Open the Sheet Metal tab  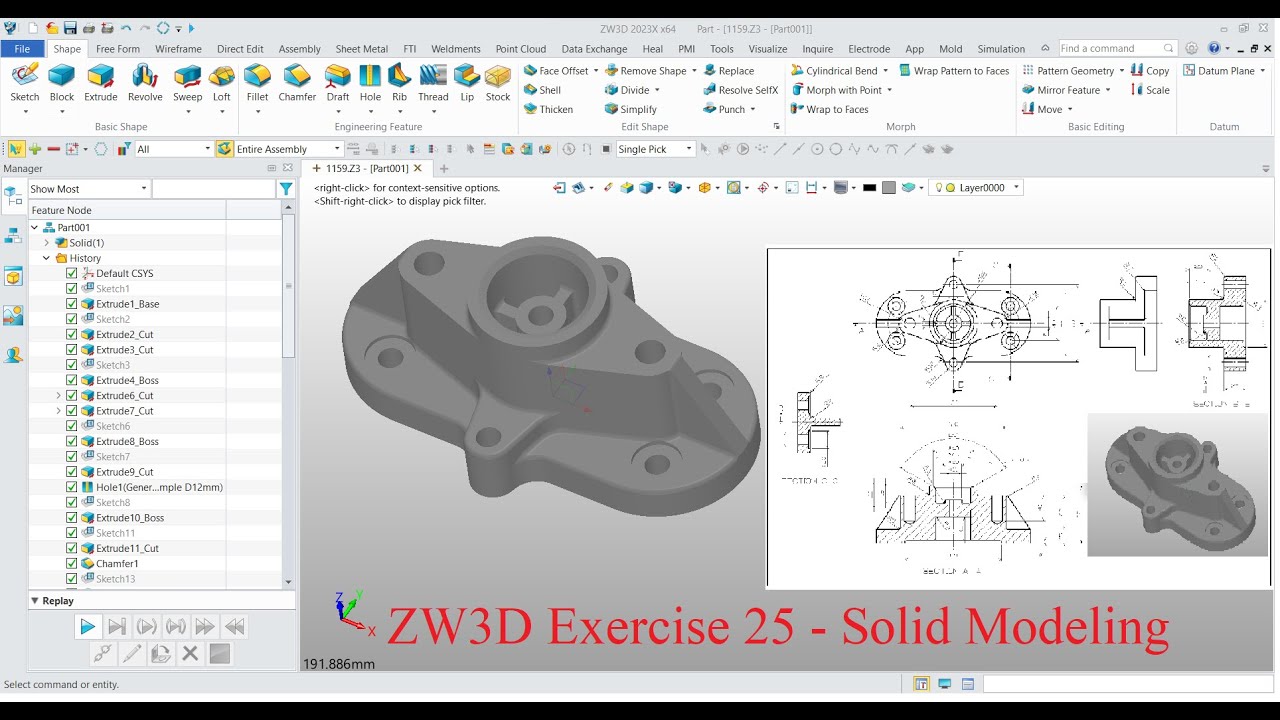[362, 48]
